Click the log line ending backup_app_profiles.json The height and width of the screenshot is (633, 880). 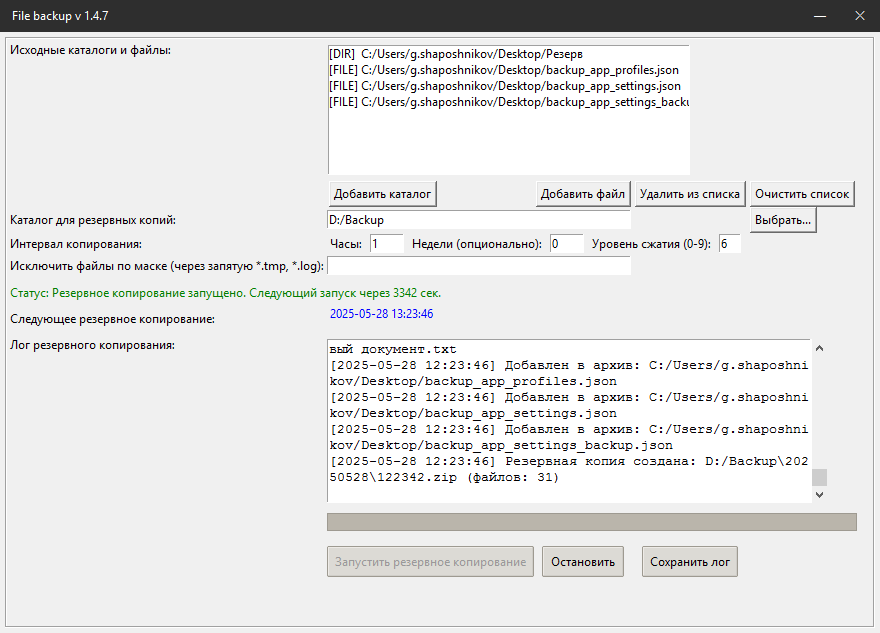[473, 382]
